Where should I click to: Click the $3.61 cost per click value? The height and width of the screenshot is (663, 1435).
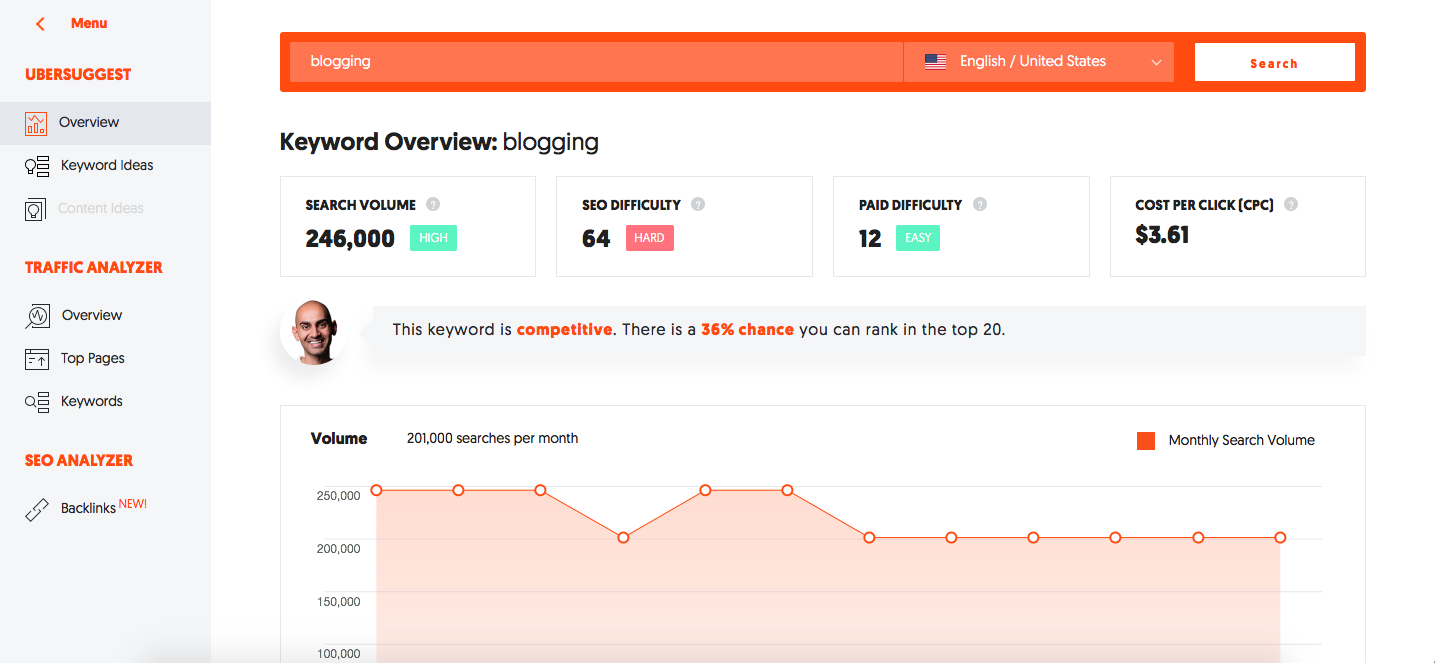coord(1162,236)
